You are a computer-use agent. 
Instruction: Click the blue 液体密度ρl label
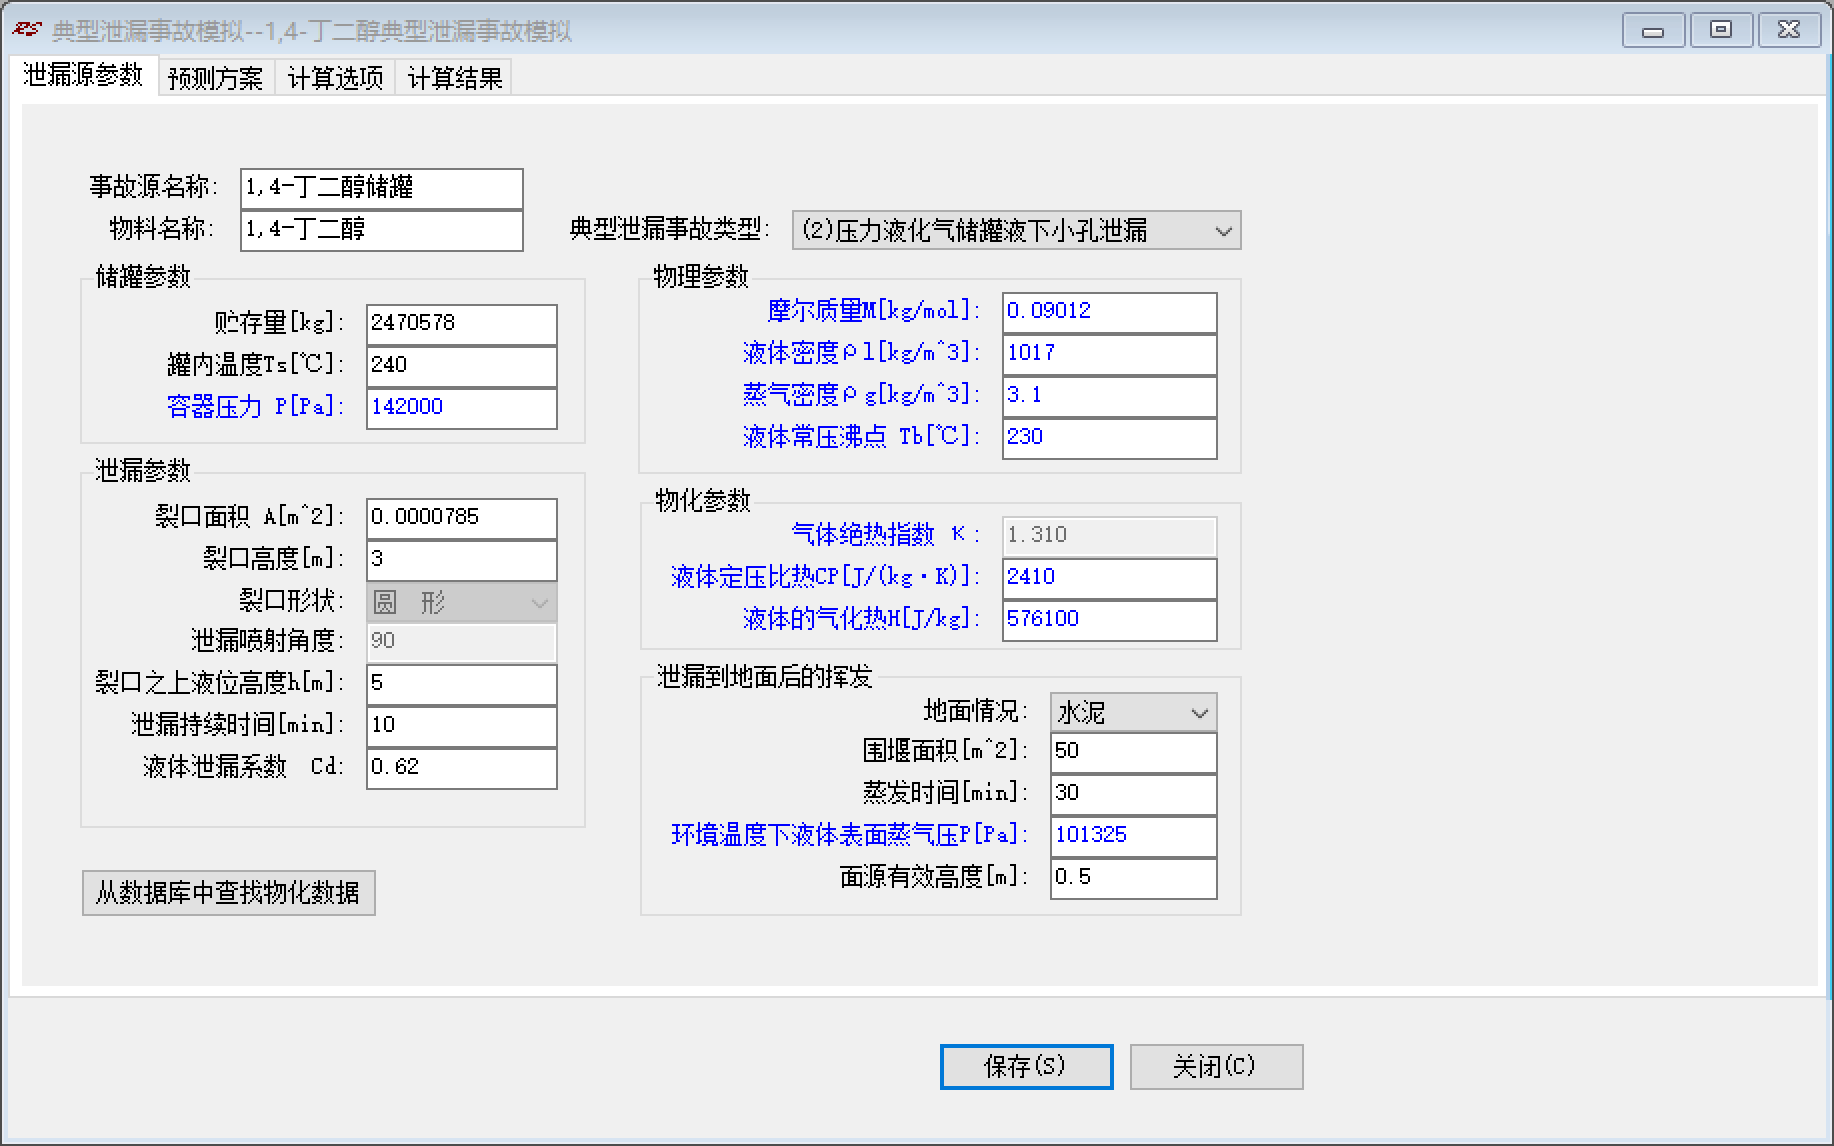click(862, 352)
